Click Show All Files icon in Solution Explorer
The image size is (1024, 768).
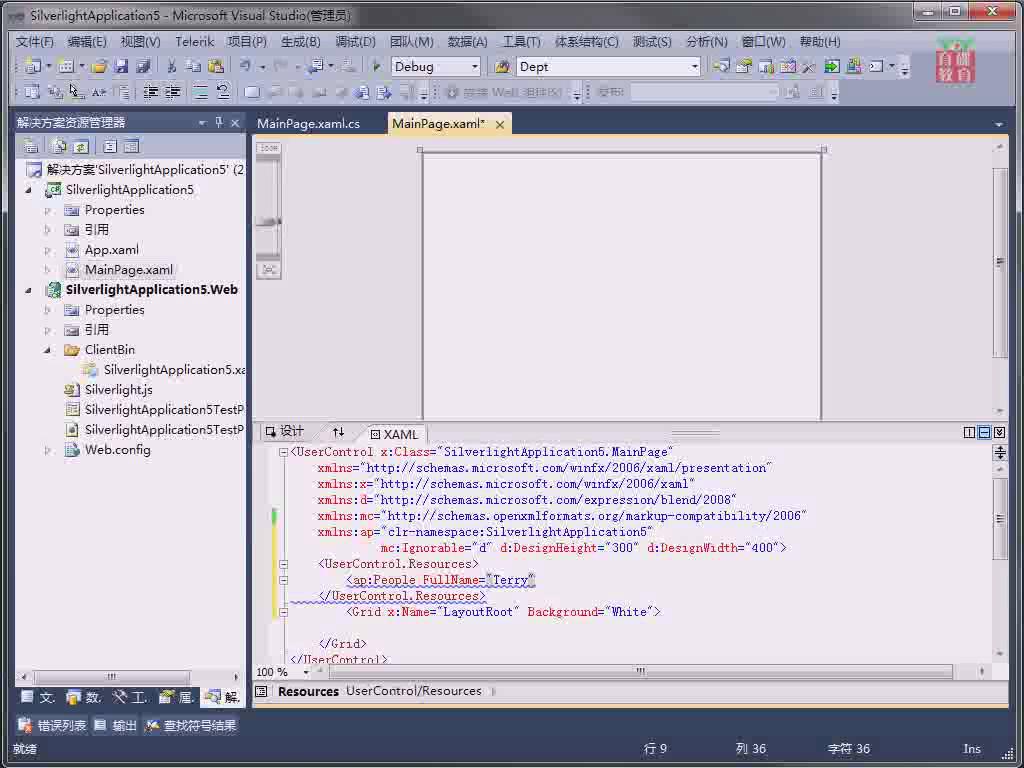pyautogui.click(x=59, y=146)
